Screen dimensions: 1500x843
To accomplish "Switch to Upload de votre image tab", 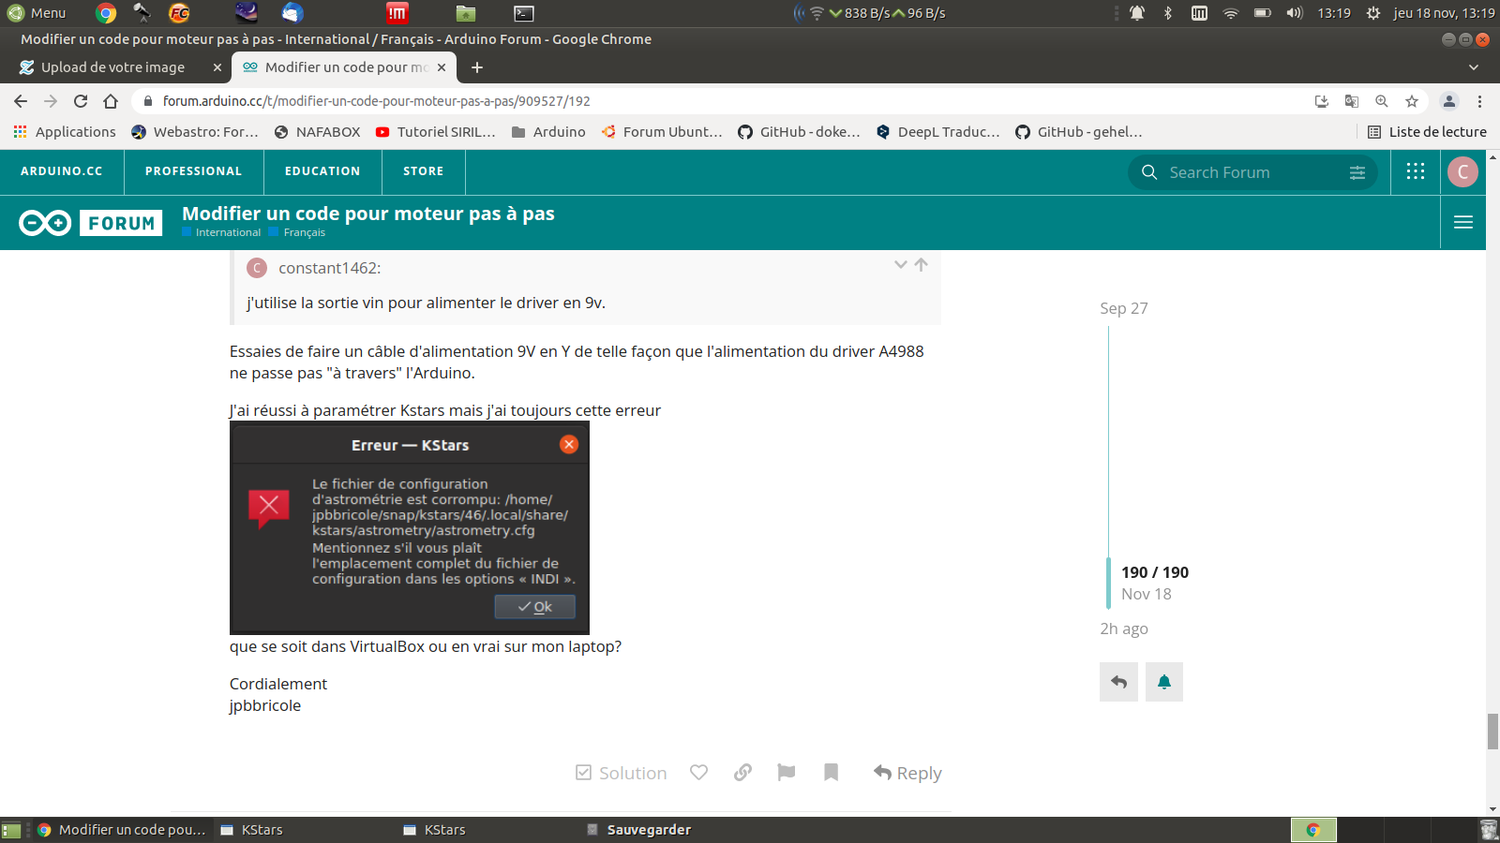I will tap(113, 67).
